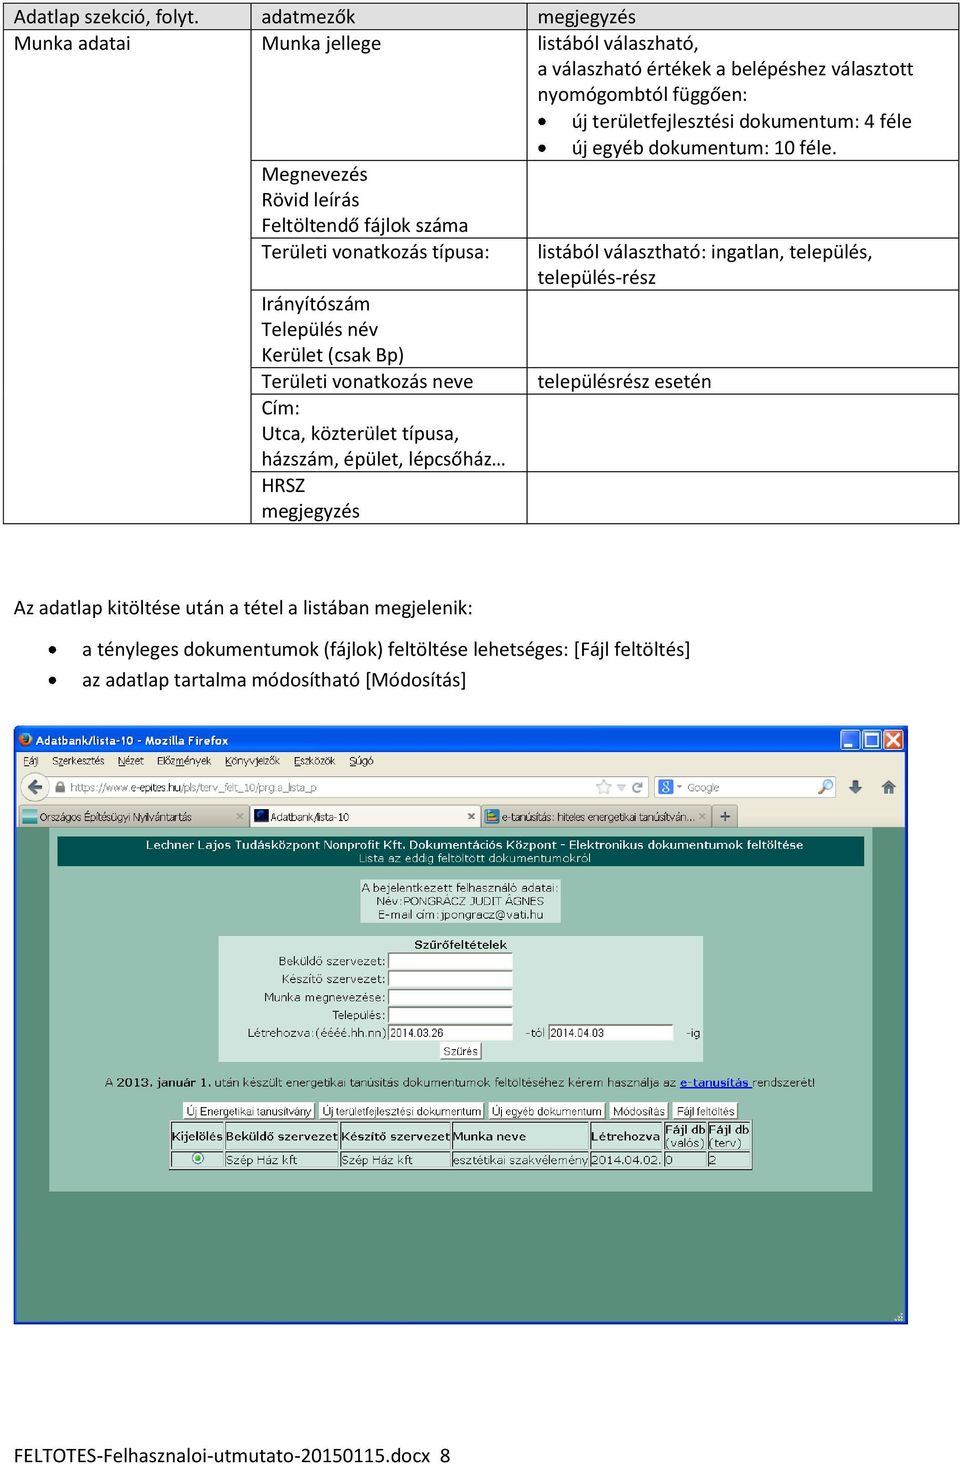Screen dimensions: 960x1464
Task: Close the Adatbank/lista-10 tab
Action: click(472, 816)
